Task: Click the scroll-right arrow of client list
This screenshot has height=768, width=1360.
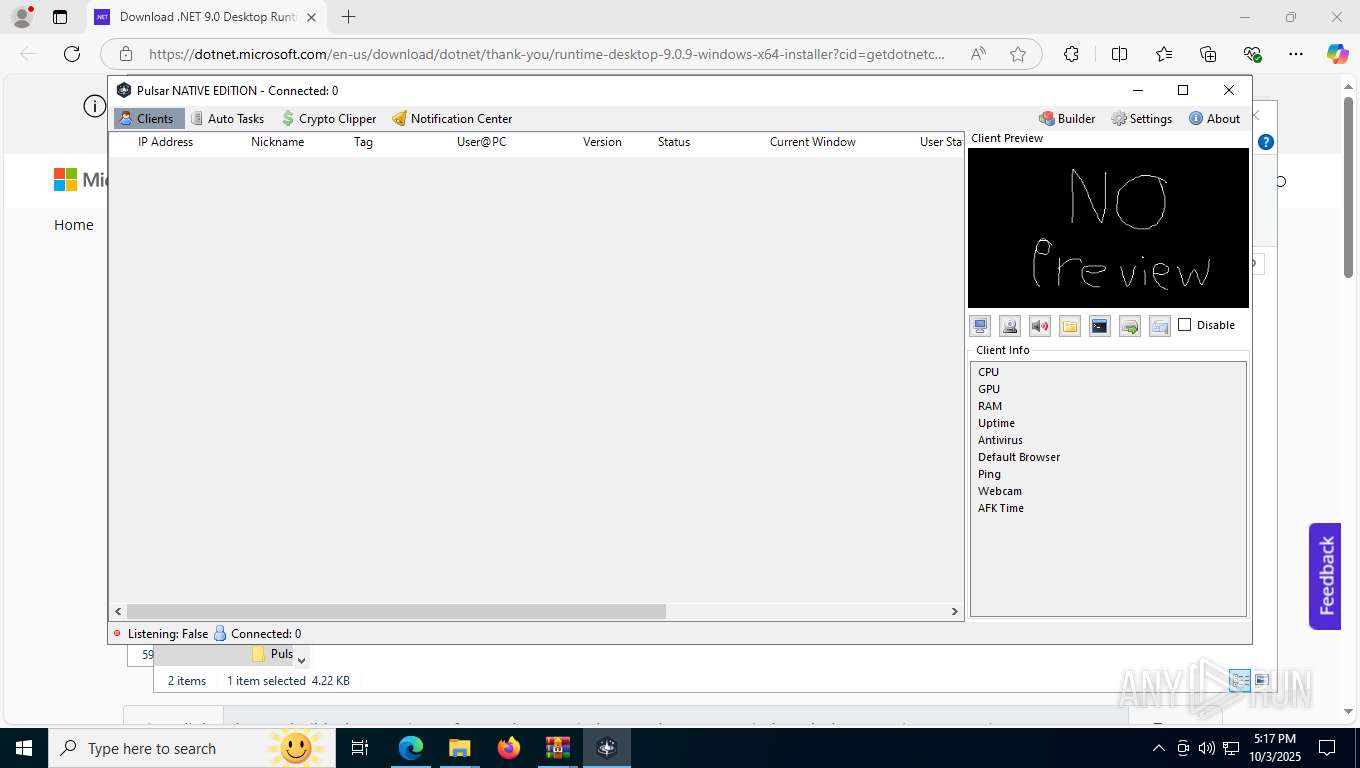Action: 954,611
